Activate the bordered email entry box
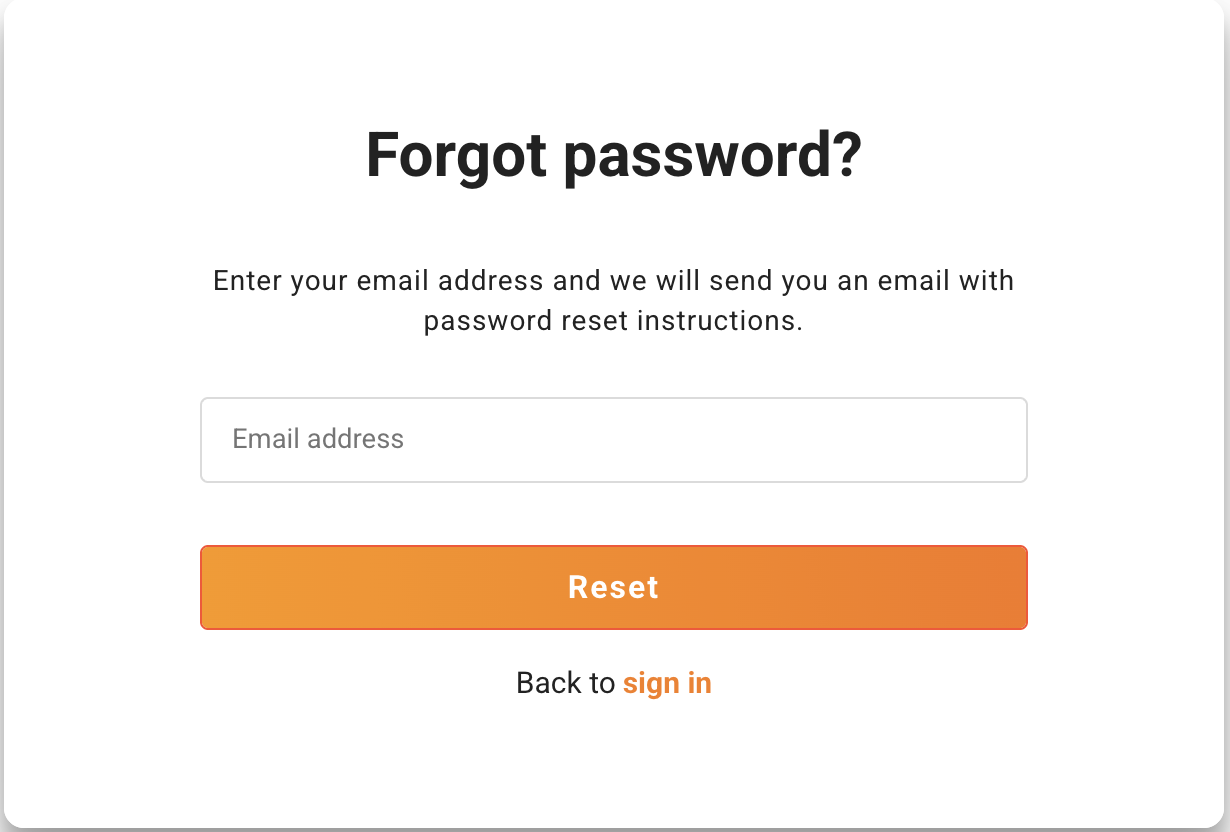The height and width of the screenshot is (832, 1230). point(613,440)
